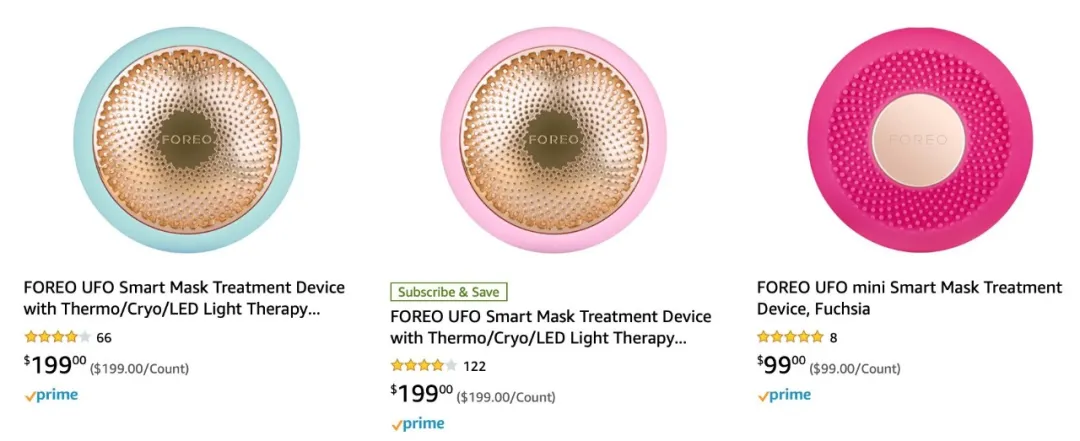Click the star rating with 8 reviews
Viewport: 1080px width, 441px height.
(x=790, y=337)
